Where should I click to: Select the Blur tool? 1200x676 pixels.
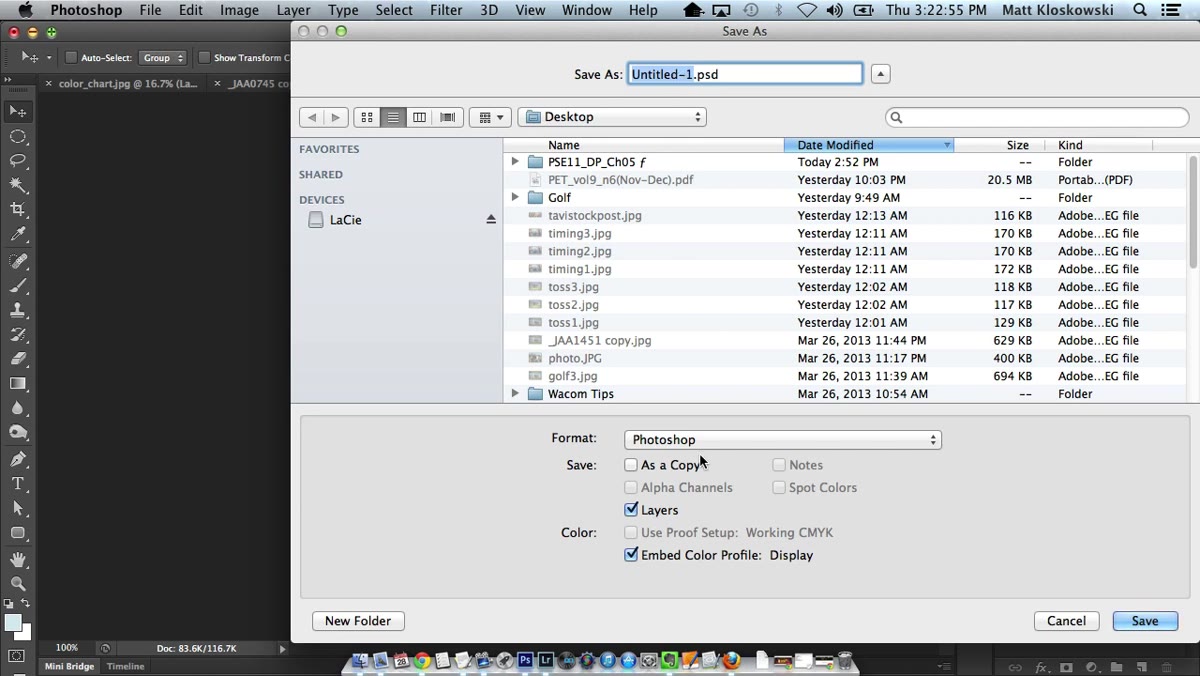(x=18, y=408)
